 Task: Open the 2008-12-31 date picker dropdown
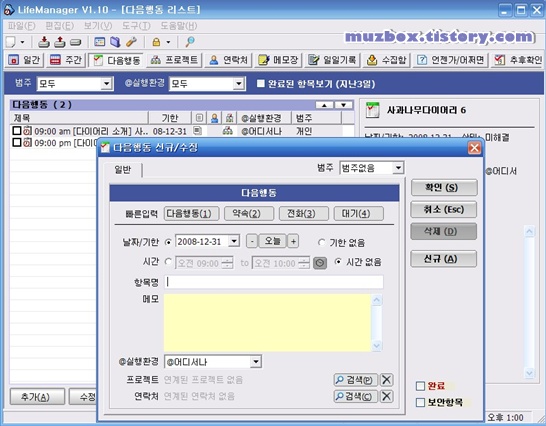click(234, 241)
